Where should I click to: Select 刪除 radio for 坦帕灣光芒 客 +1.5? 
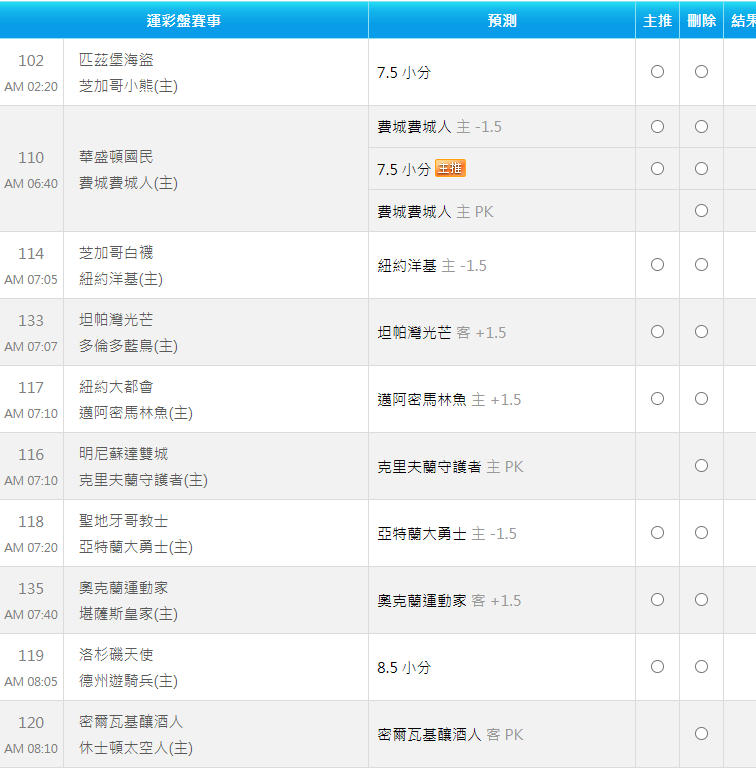[701, 332]
